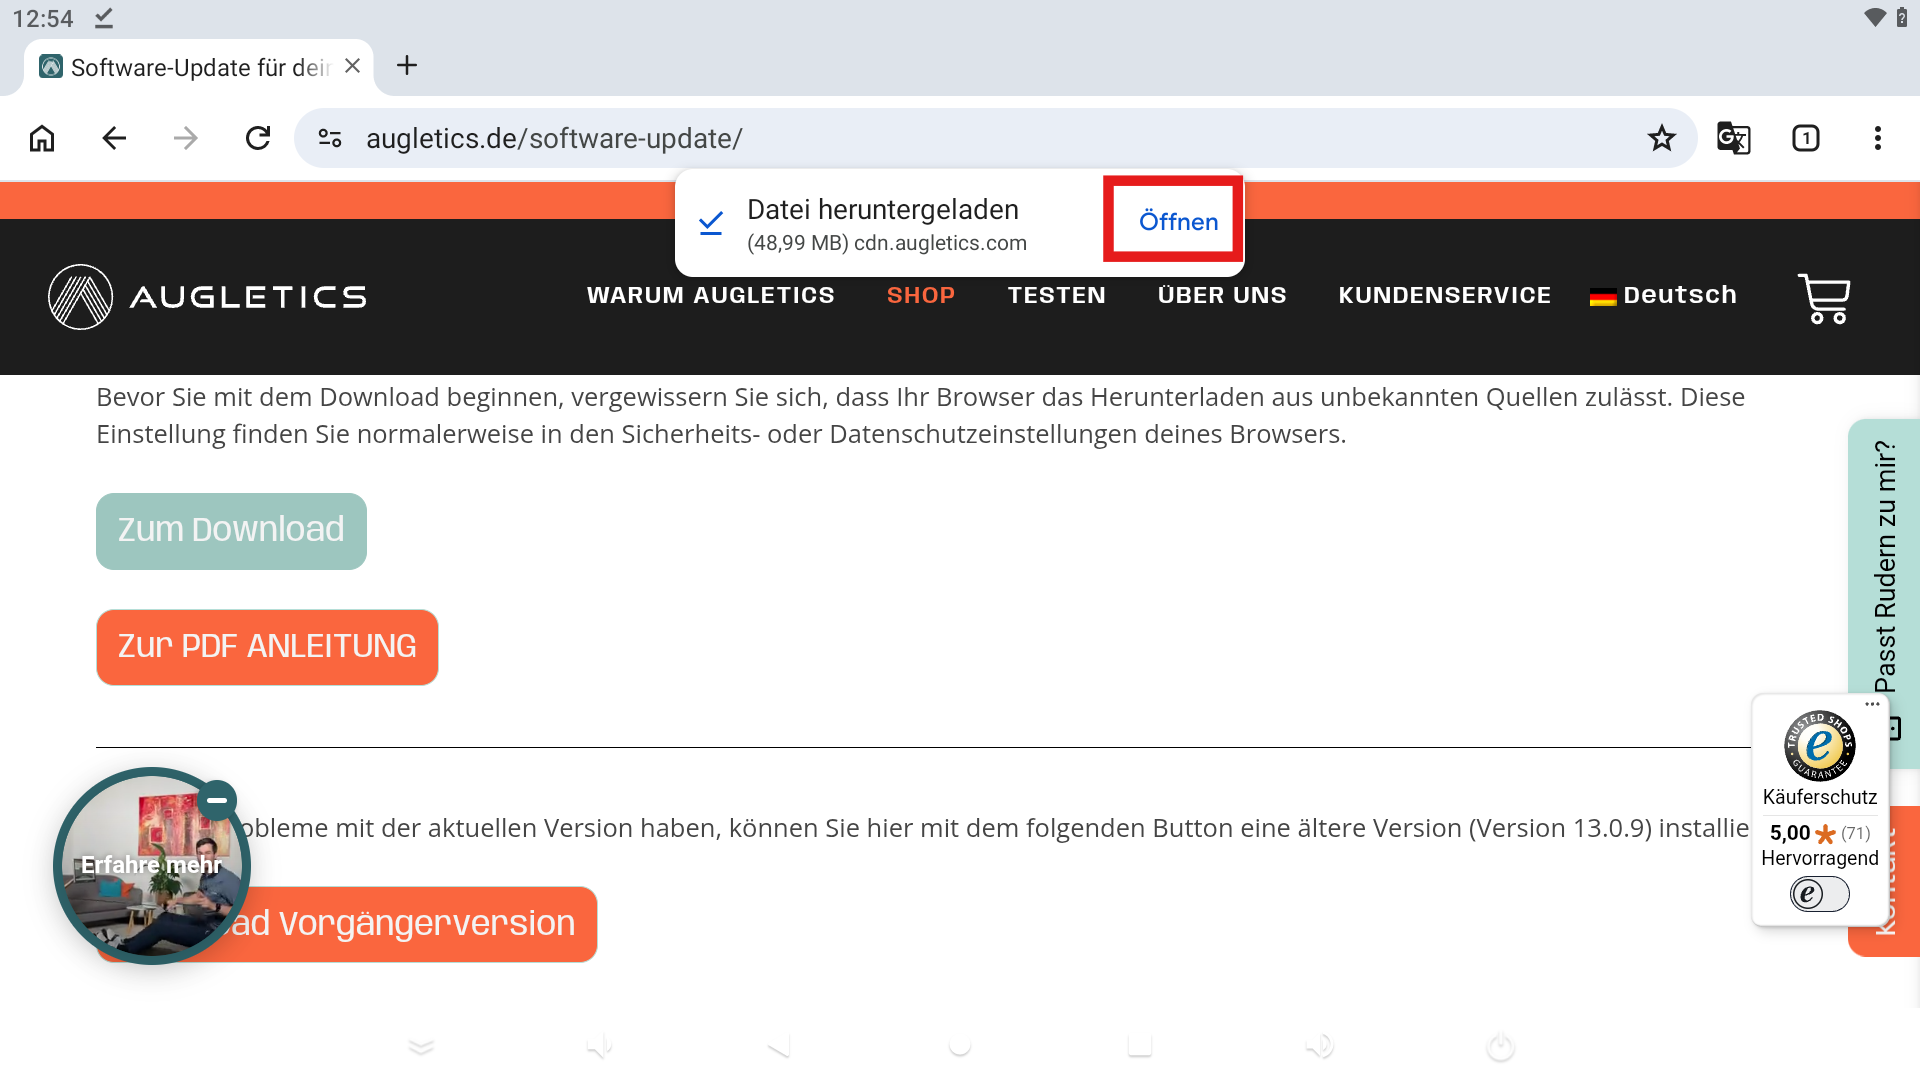The height and width of the screenshot is (1080, 1920).
Task: Bookmark this page with the star icon
Action: (1661, 138)
